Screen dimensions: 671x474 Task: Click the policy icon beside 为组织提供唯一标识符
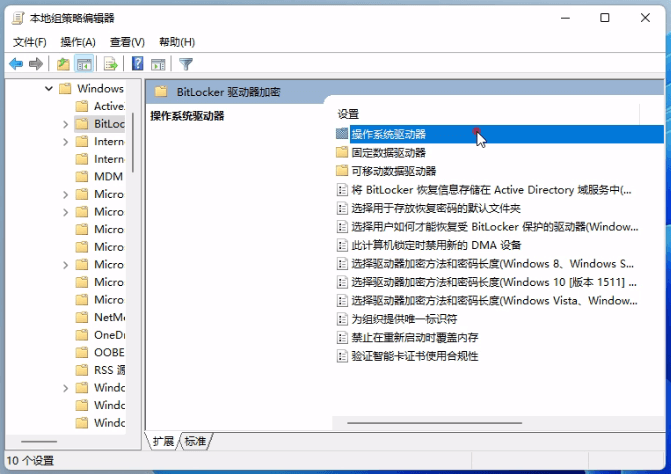click(x=342, y=319)
